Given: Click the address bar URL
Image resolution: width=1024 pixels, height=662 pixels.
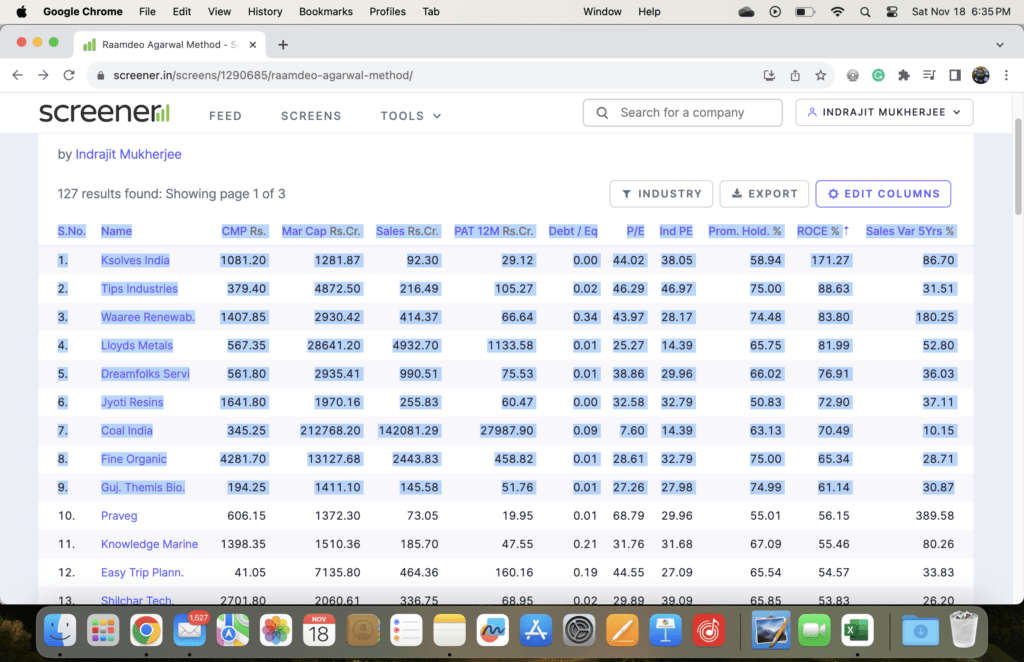Looking at the screenshot, I should click(263, 75).
